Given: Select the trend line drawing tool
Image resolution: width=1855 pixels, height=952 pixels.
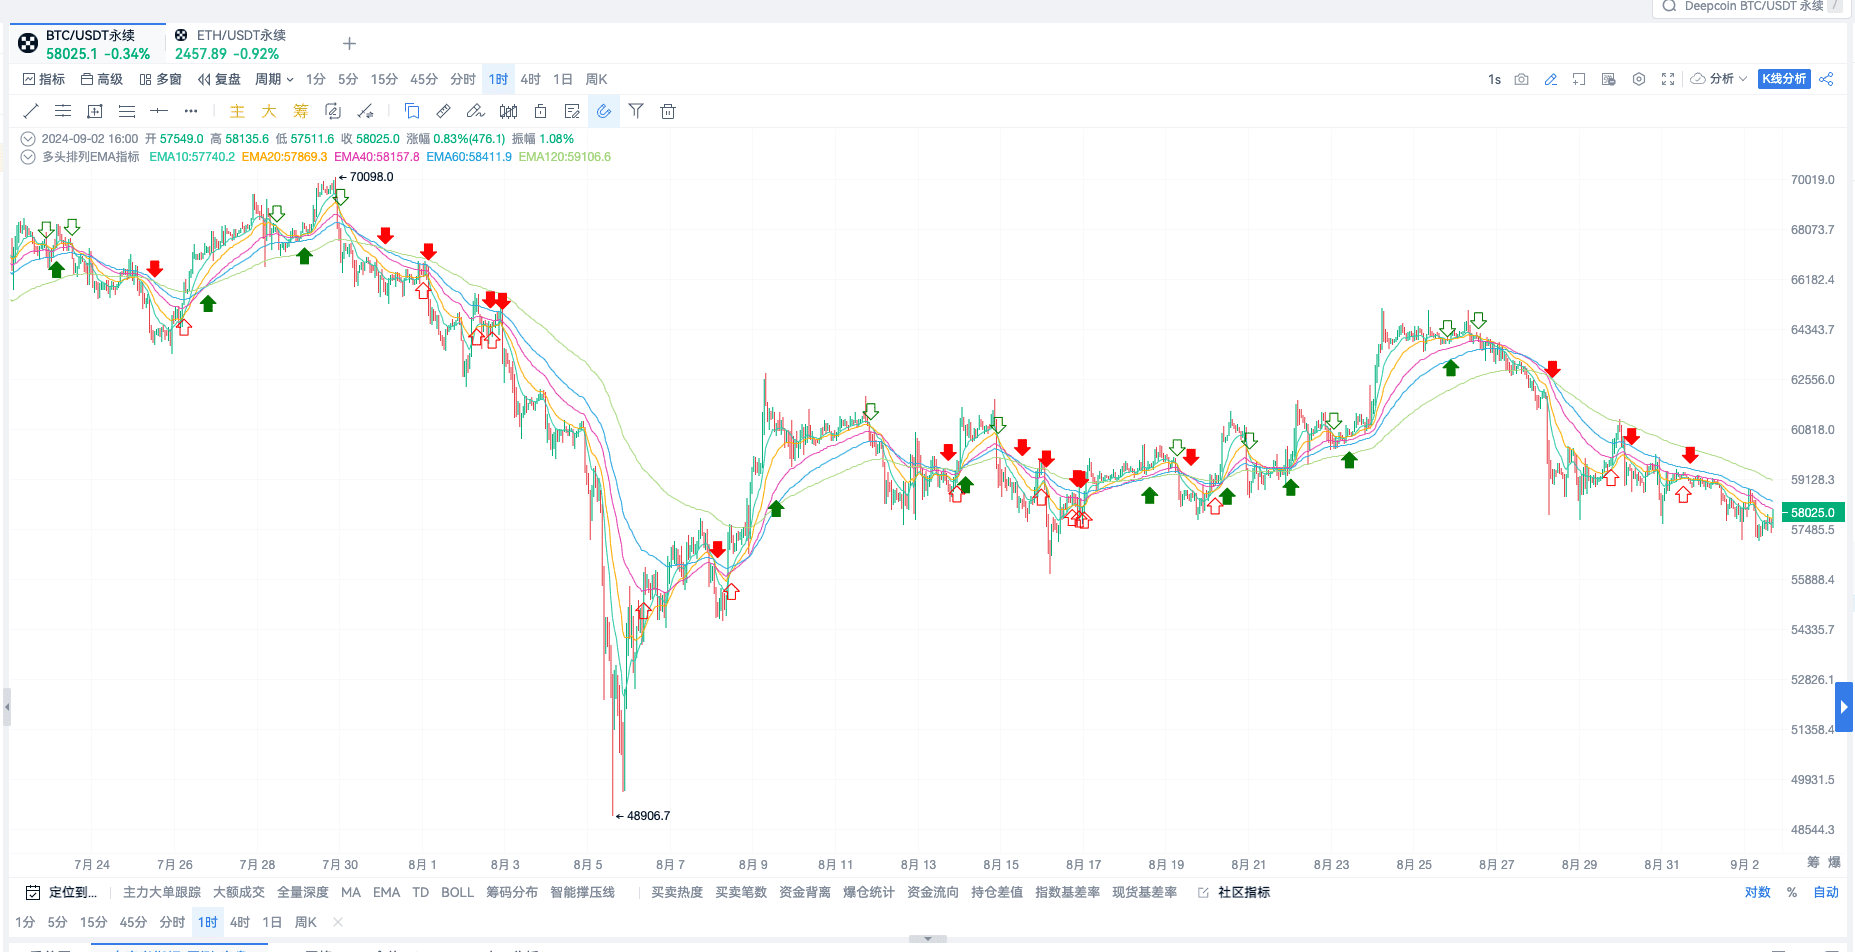Looking at the screenshot, I should 31,111.
